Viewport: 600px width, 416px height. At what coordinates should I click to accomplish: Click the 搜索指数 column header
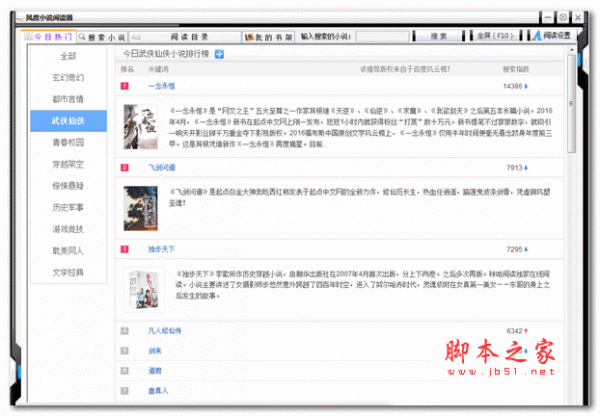[x=516, y=69]
